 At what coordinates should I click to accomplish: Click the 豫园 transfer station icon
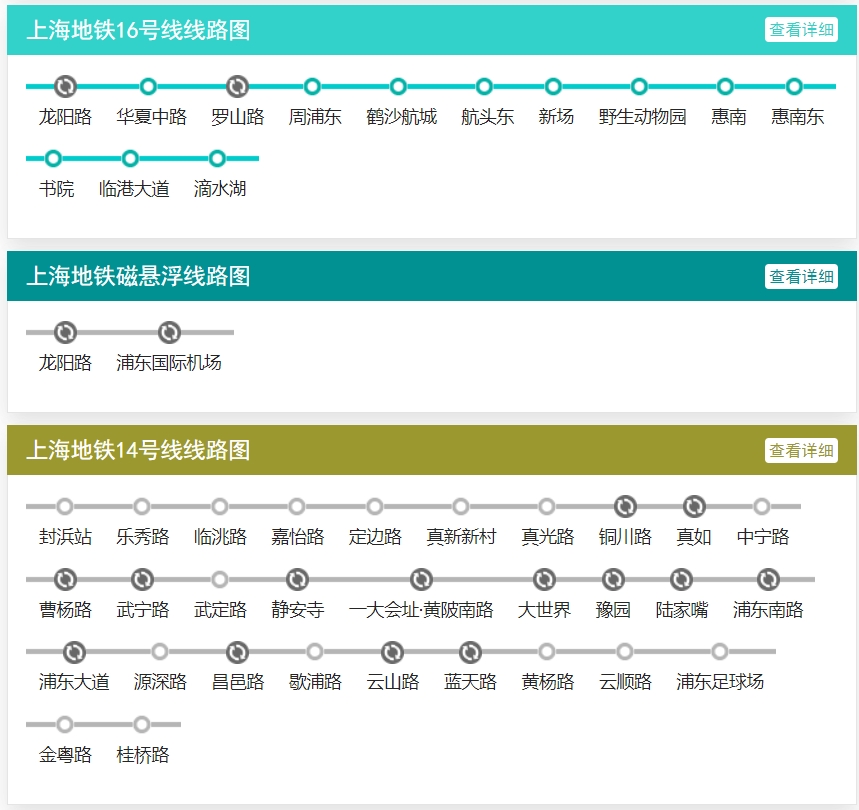613,579
